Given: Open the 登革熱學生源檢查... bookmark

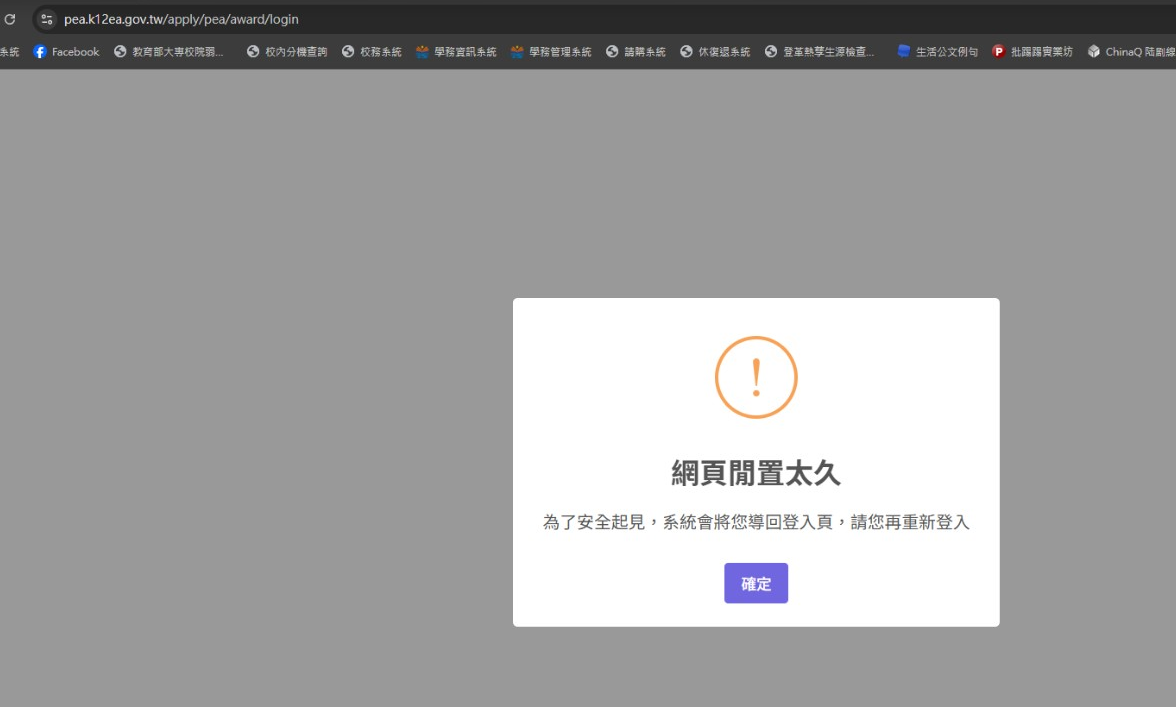Looking at the screenshot, I should pyautogui.click(x=820, y=52).
